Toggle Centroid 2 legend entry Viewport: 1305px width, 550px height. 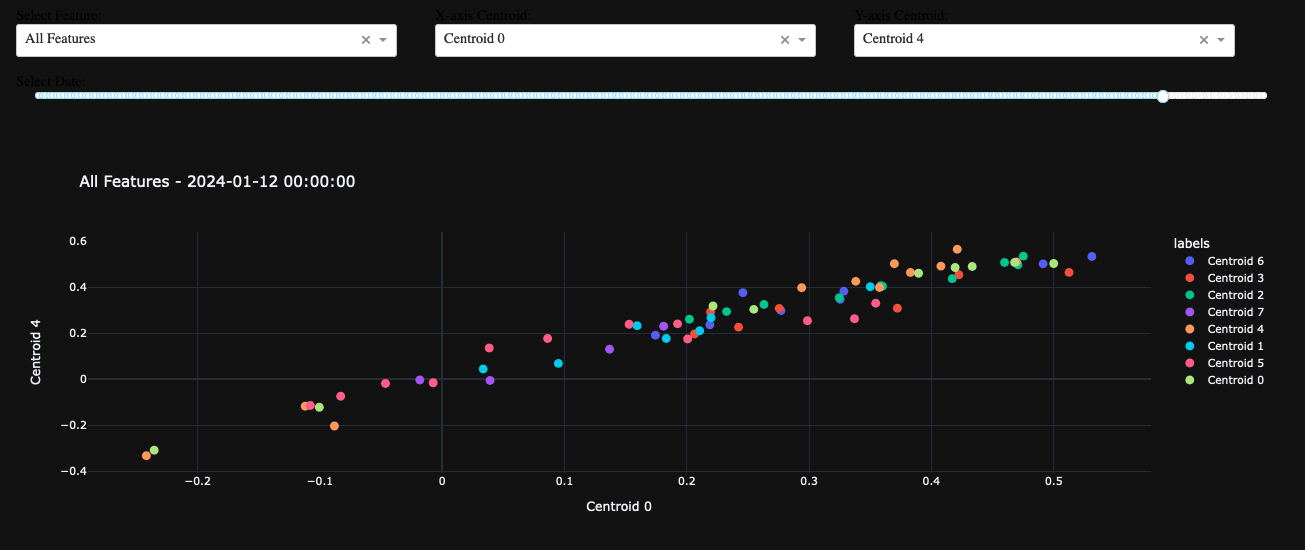[1235, 295]
